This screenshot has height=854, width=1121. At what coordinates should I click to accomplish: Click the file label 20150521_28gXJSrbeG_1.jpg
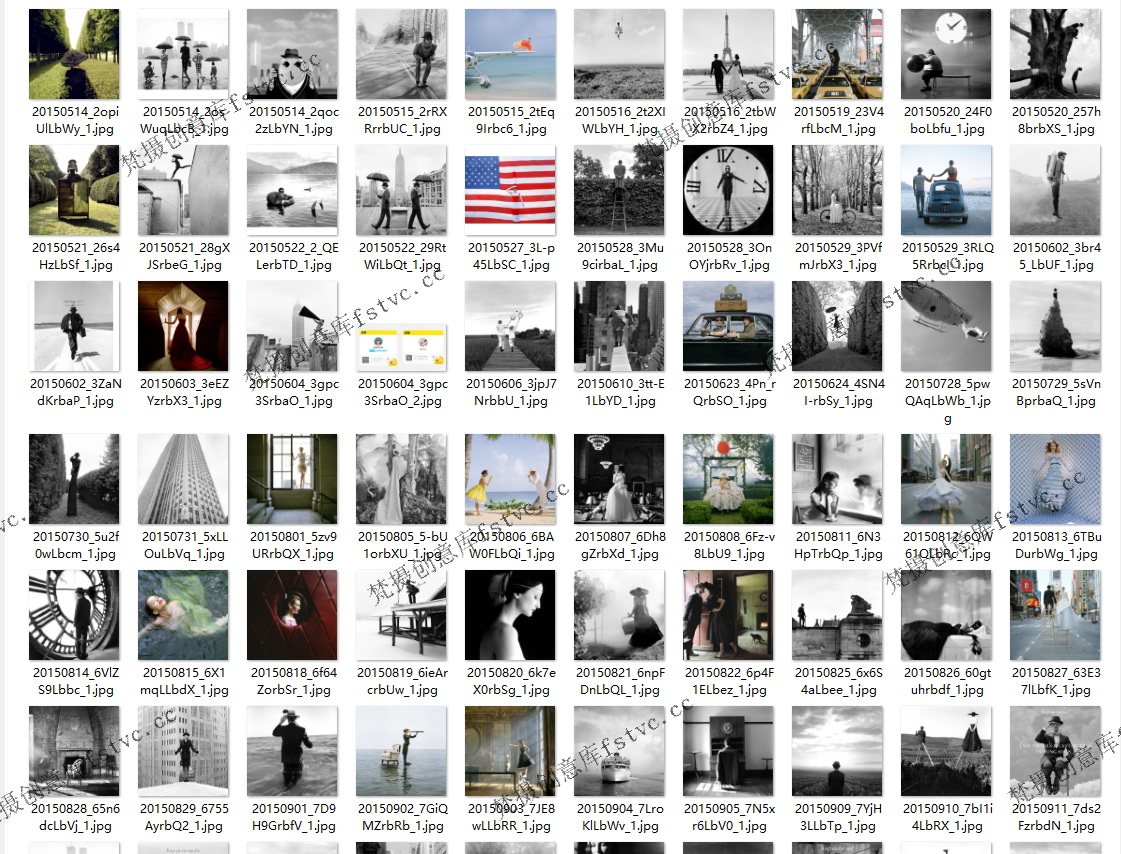click(x=184, y=256)
